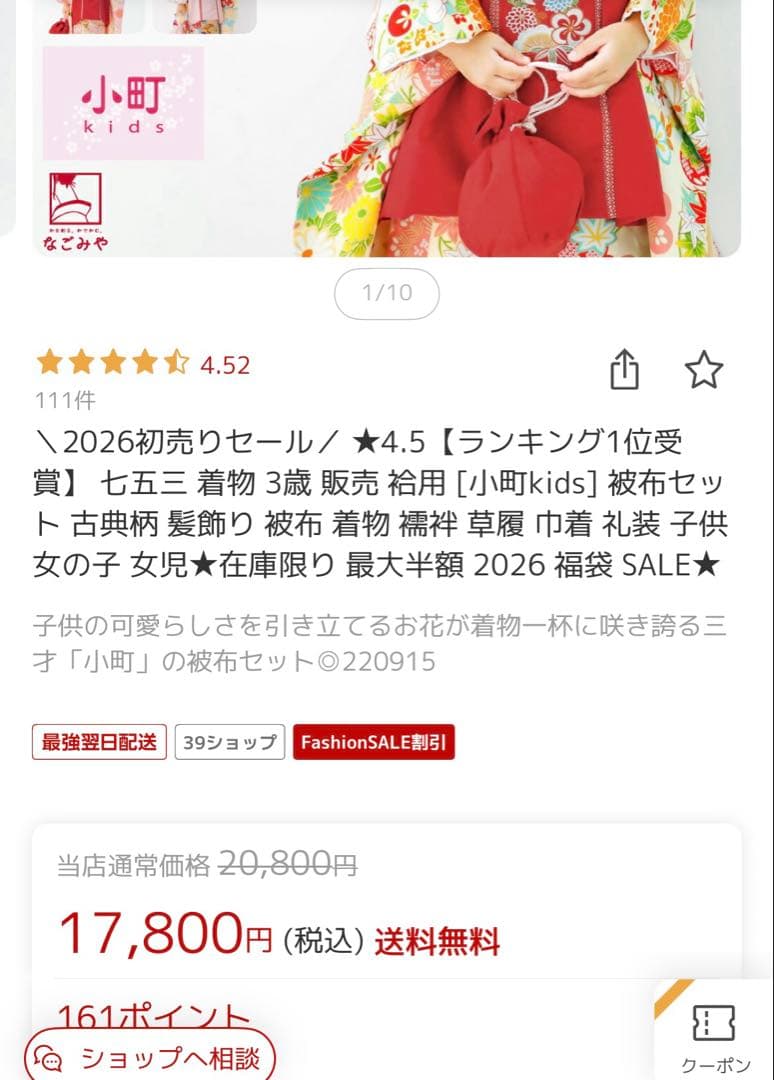
Task: Add item to favorites with star icon
Action: (x=704, y=370)
